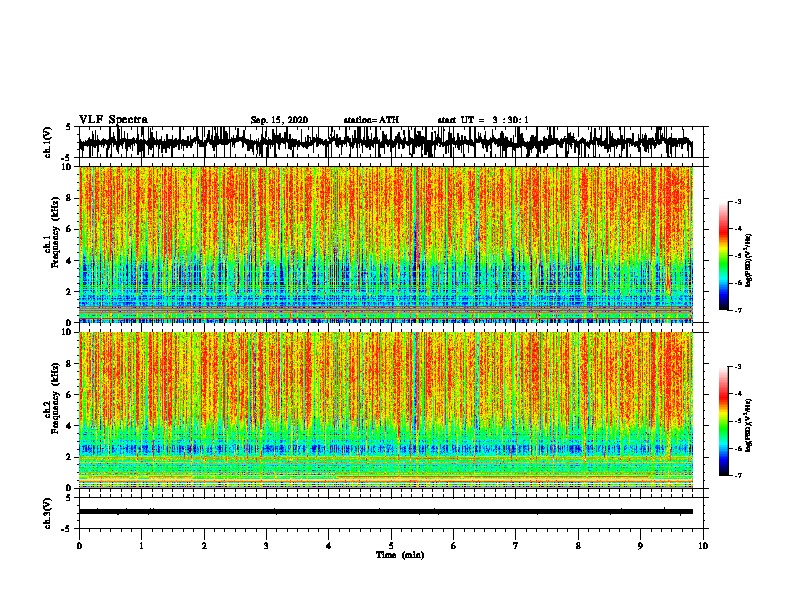Click the date 'Sep. 15, 2020'

coord(279,120)
